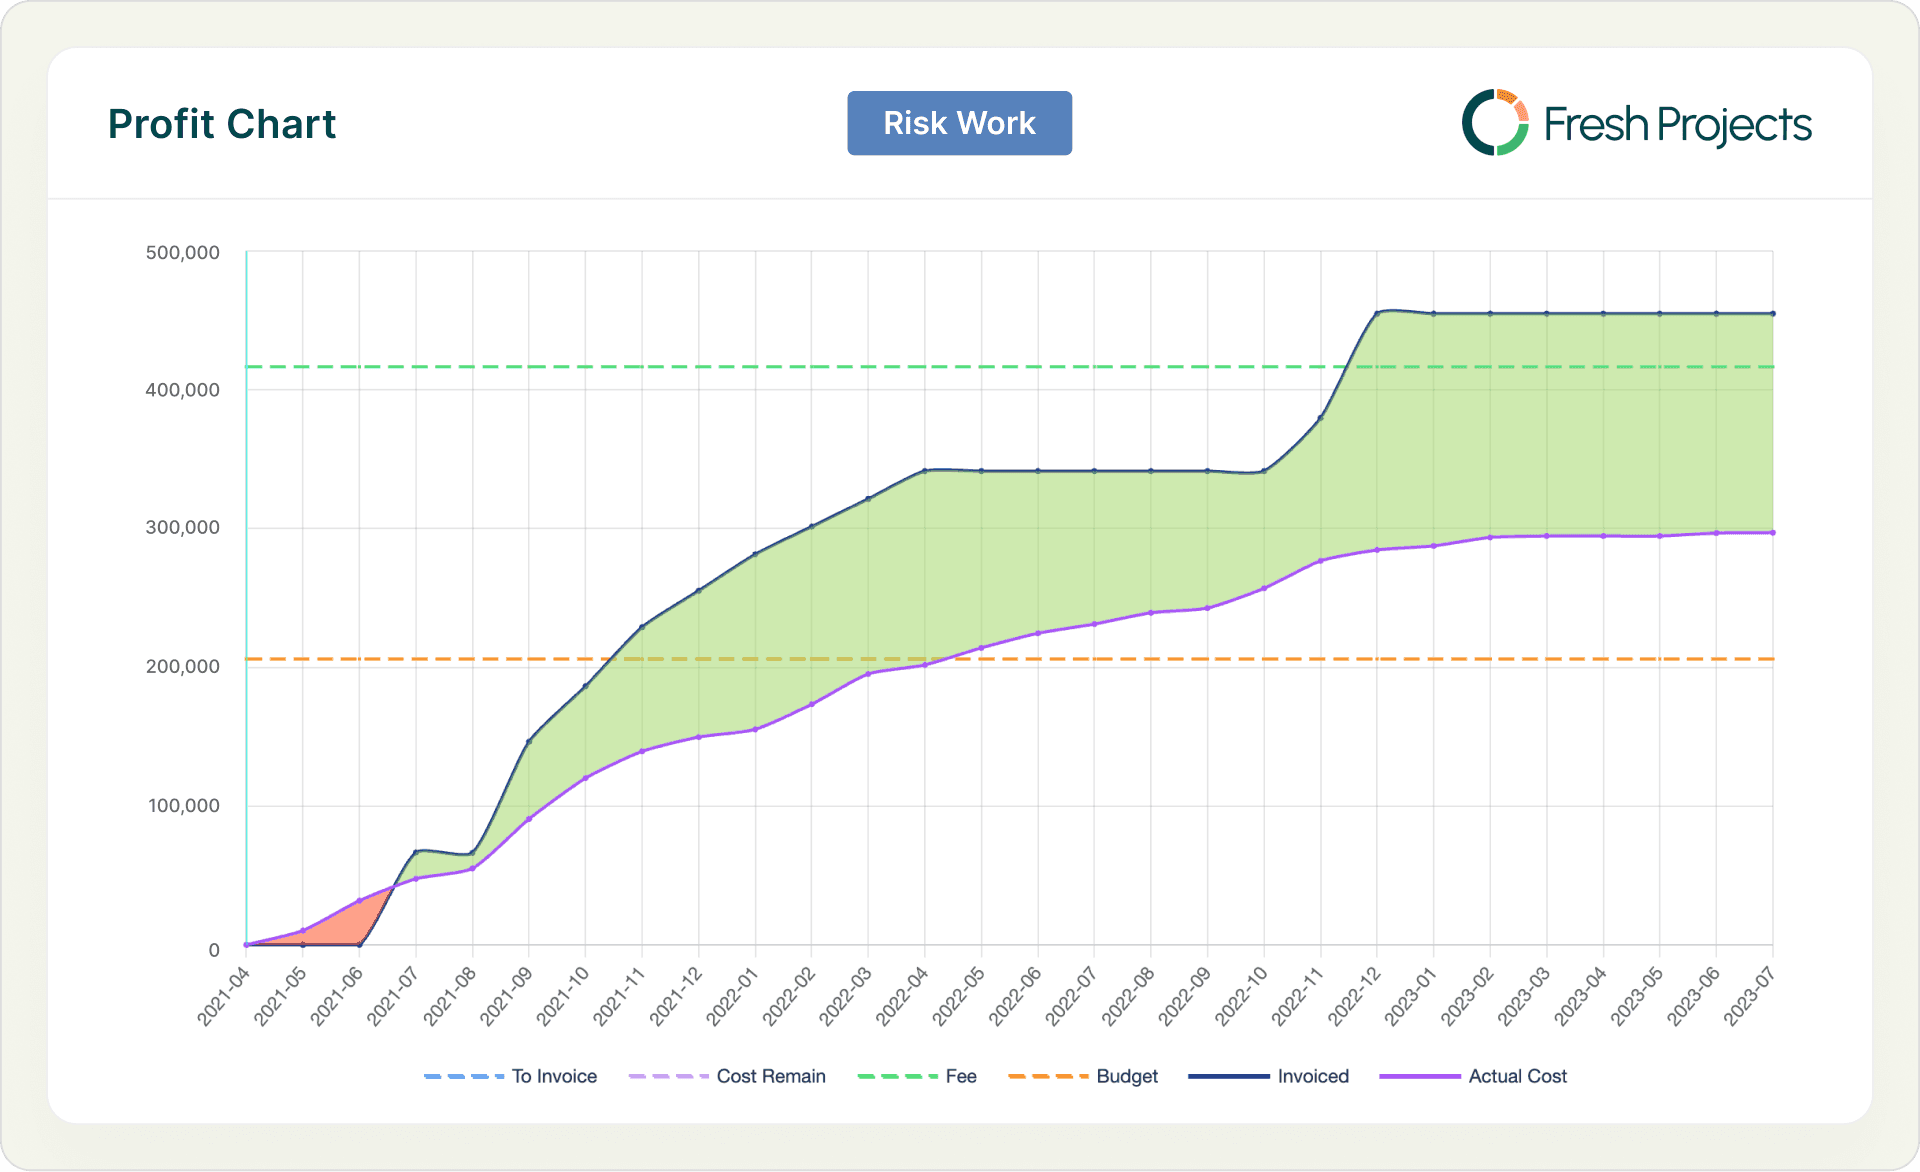Click the Invoiced data point at 2022-12
The image size is (1920, 1172).
1377,313
